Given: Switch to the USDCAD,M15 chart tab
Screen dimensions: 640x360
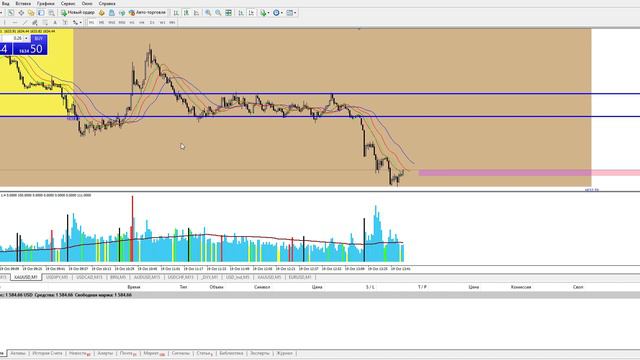Looking at the screenshot, I should (89, 277).
